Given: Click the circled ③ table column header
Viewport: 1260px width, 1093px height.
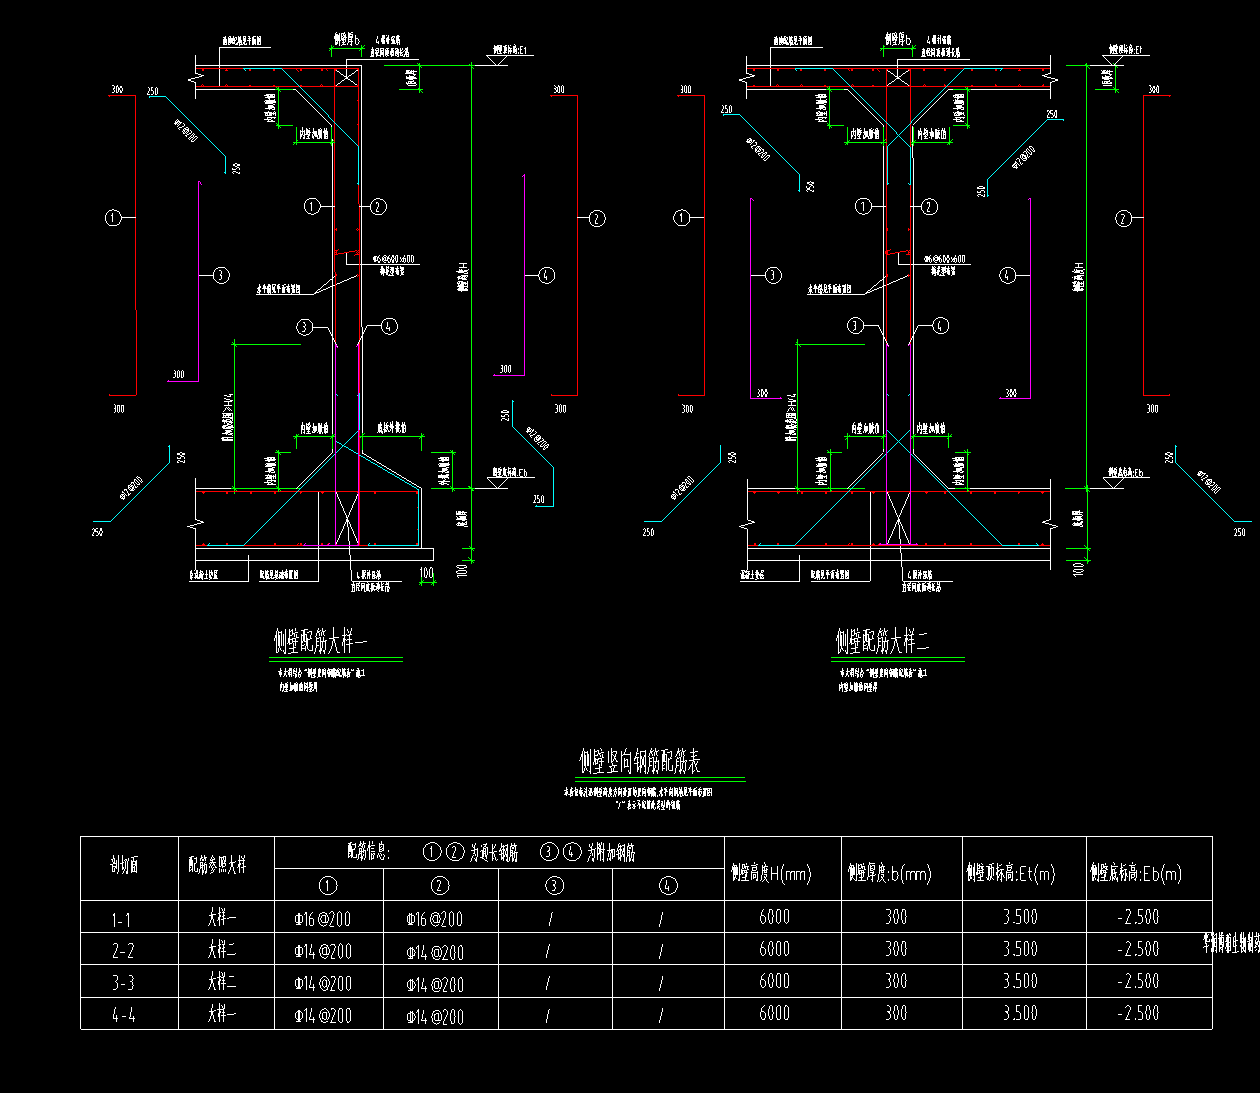Looking at the screenshot, I should 554,885.
